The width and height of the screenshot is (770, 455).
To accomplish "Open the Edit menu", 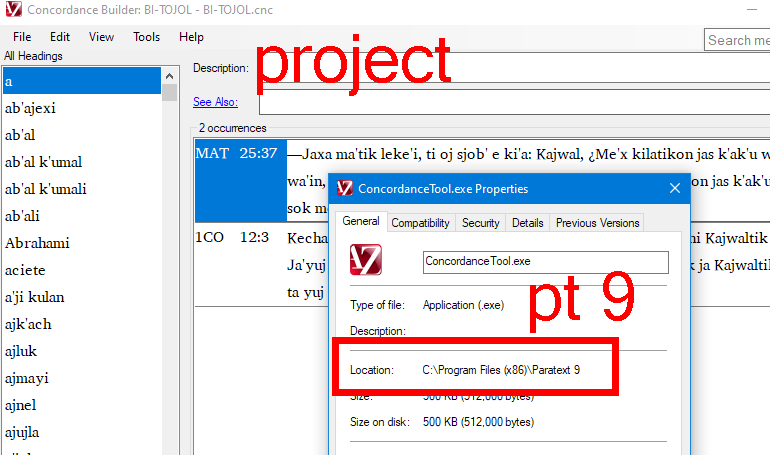I will [x=59, y=37].
